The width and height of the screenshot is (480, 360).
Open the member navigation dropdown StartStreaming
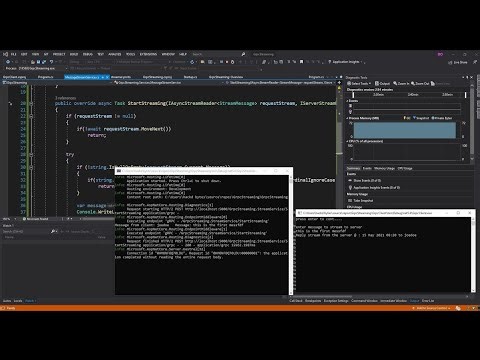[x=281, y=82]
